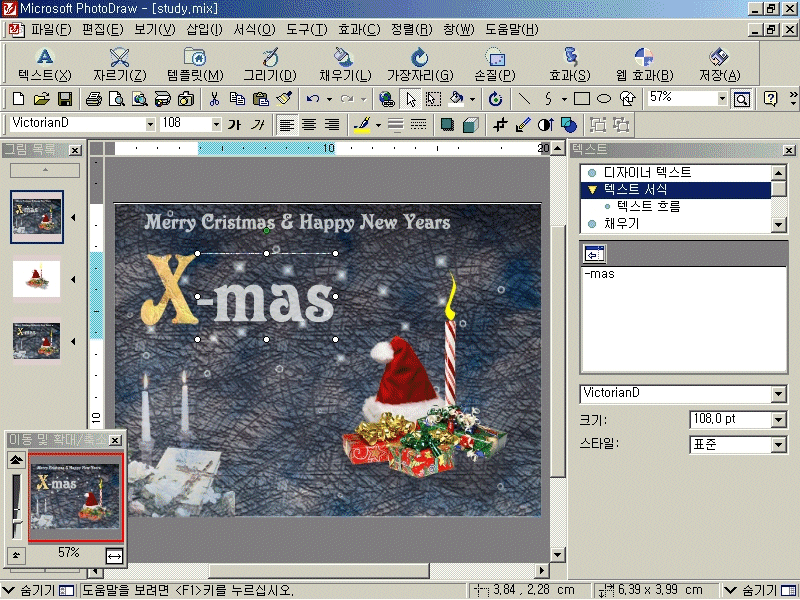Open the 텍스트(X) text tool
The image size is (800, 600).
44,64
